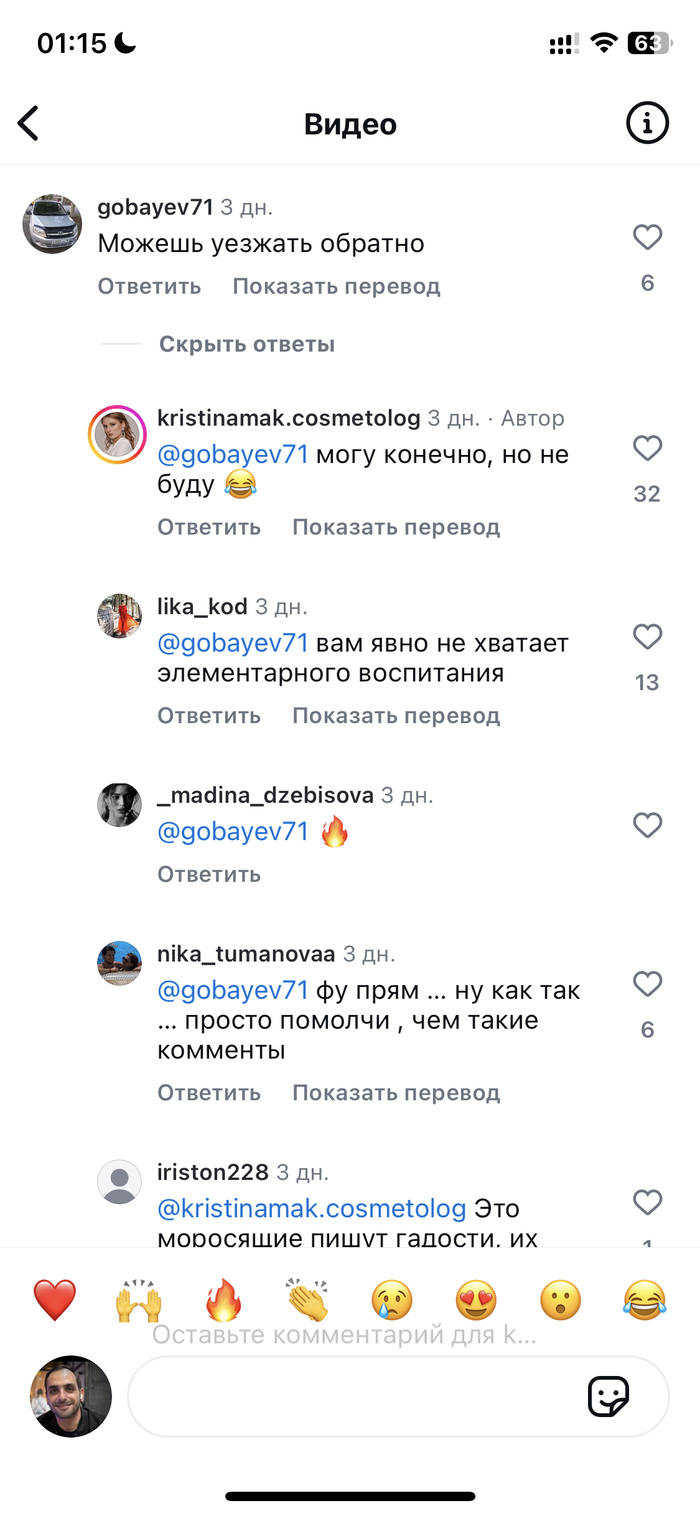React with the laughing tears emoji

[645, 1300]
